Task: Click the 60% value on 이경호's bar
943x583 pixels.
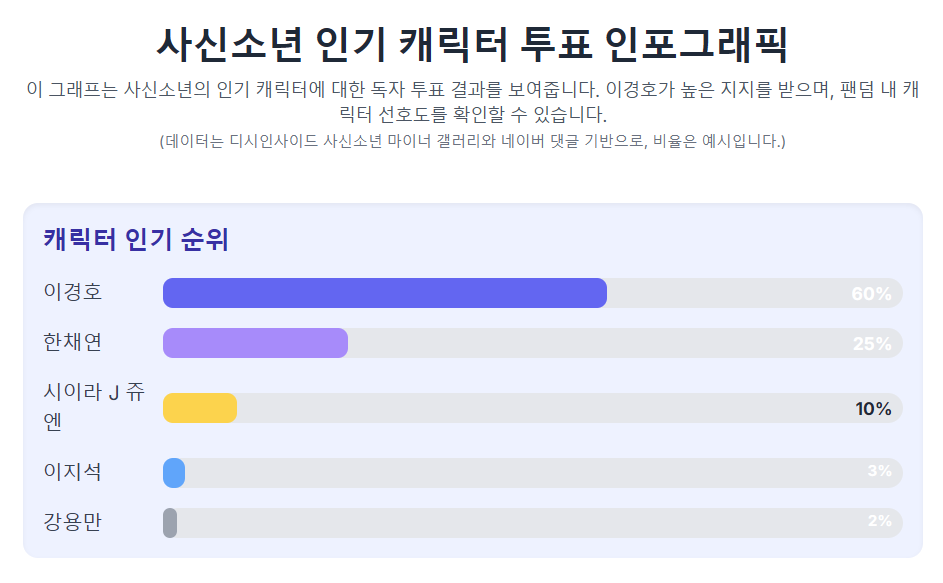Action: pos(871,294)
